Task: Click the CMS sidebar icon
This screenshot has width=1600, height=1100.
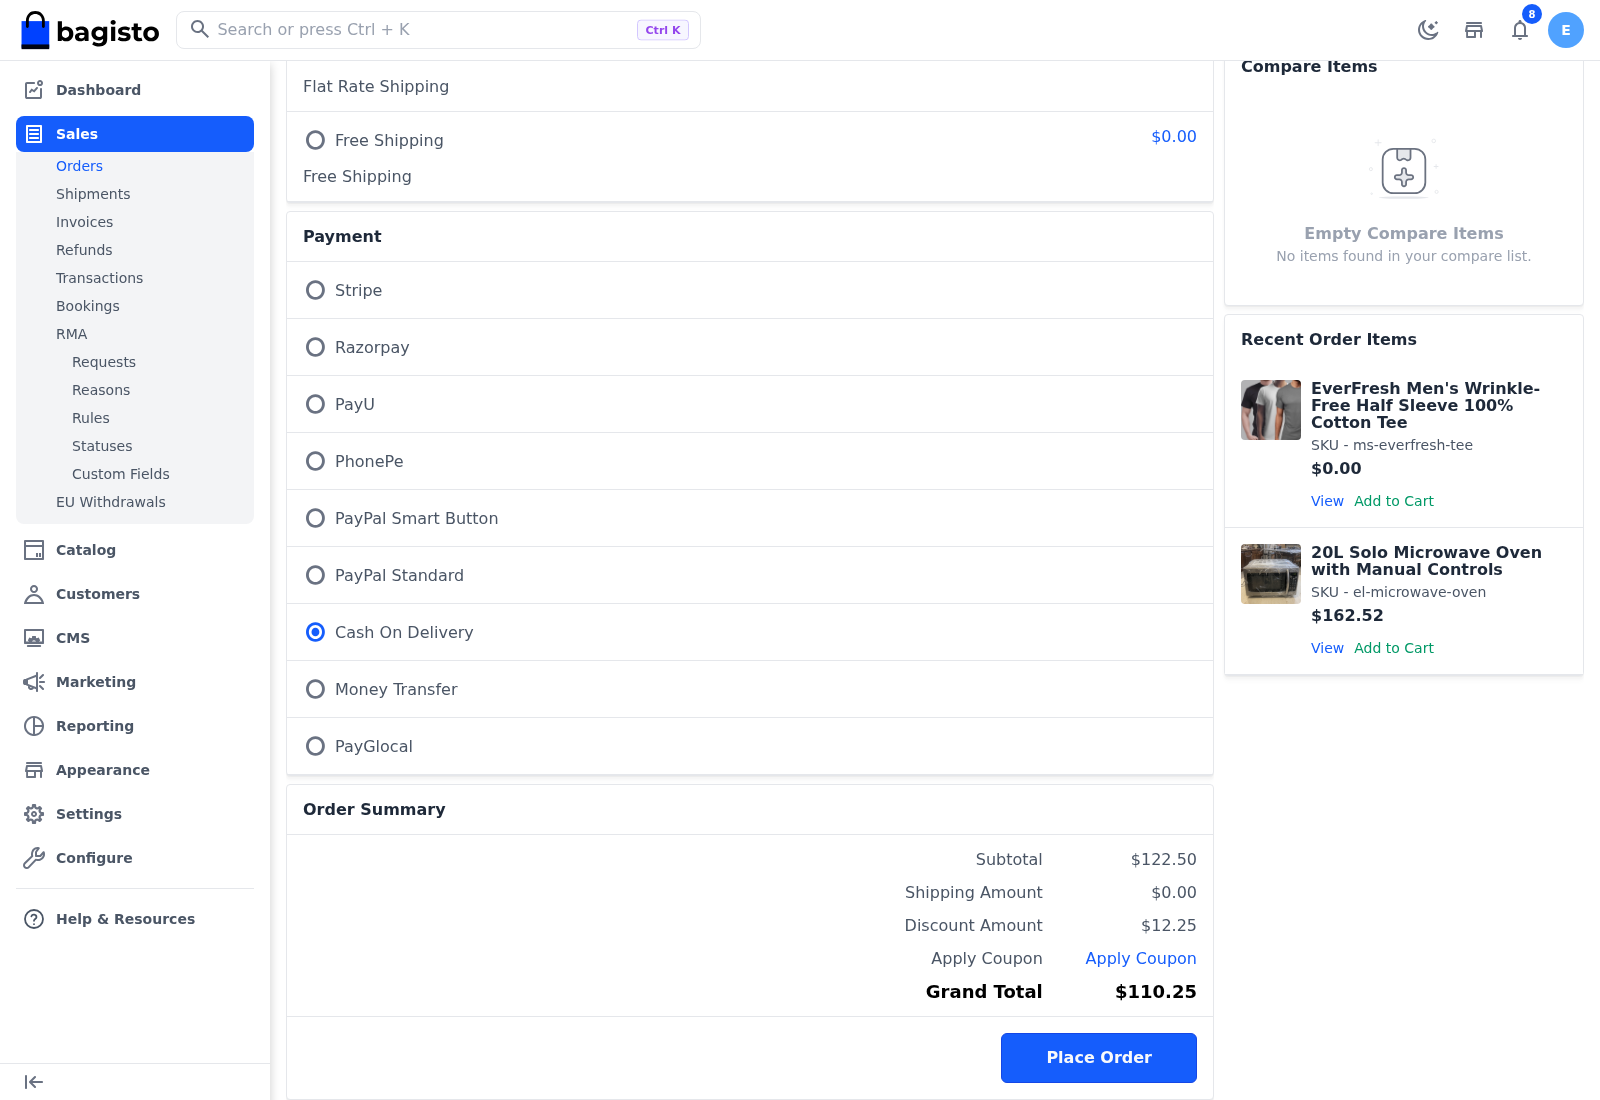Action: pyautogui.click(x=34, y=638)
